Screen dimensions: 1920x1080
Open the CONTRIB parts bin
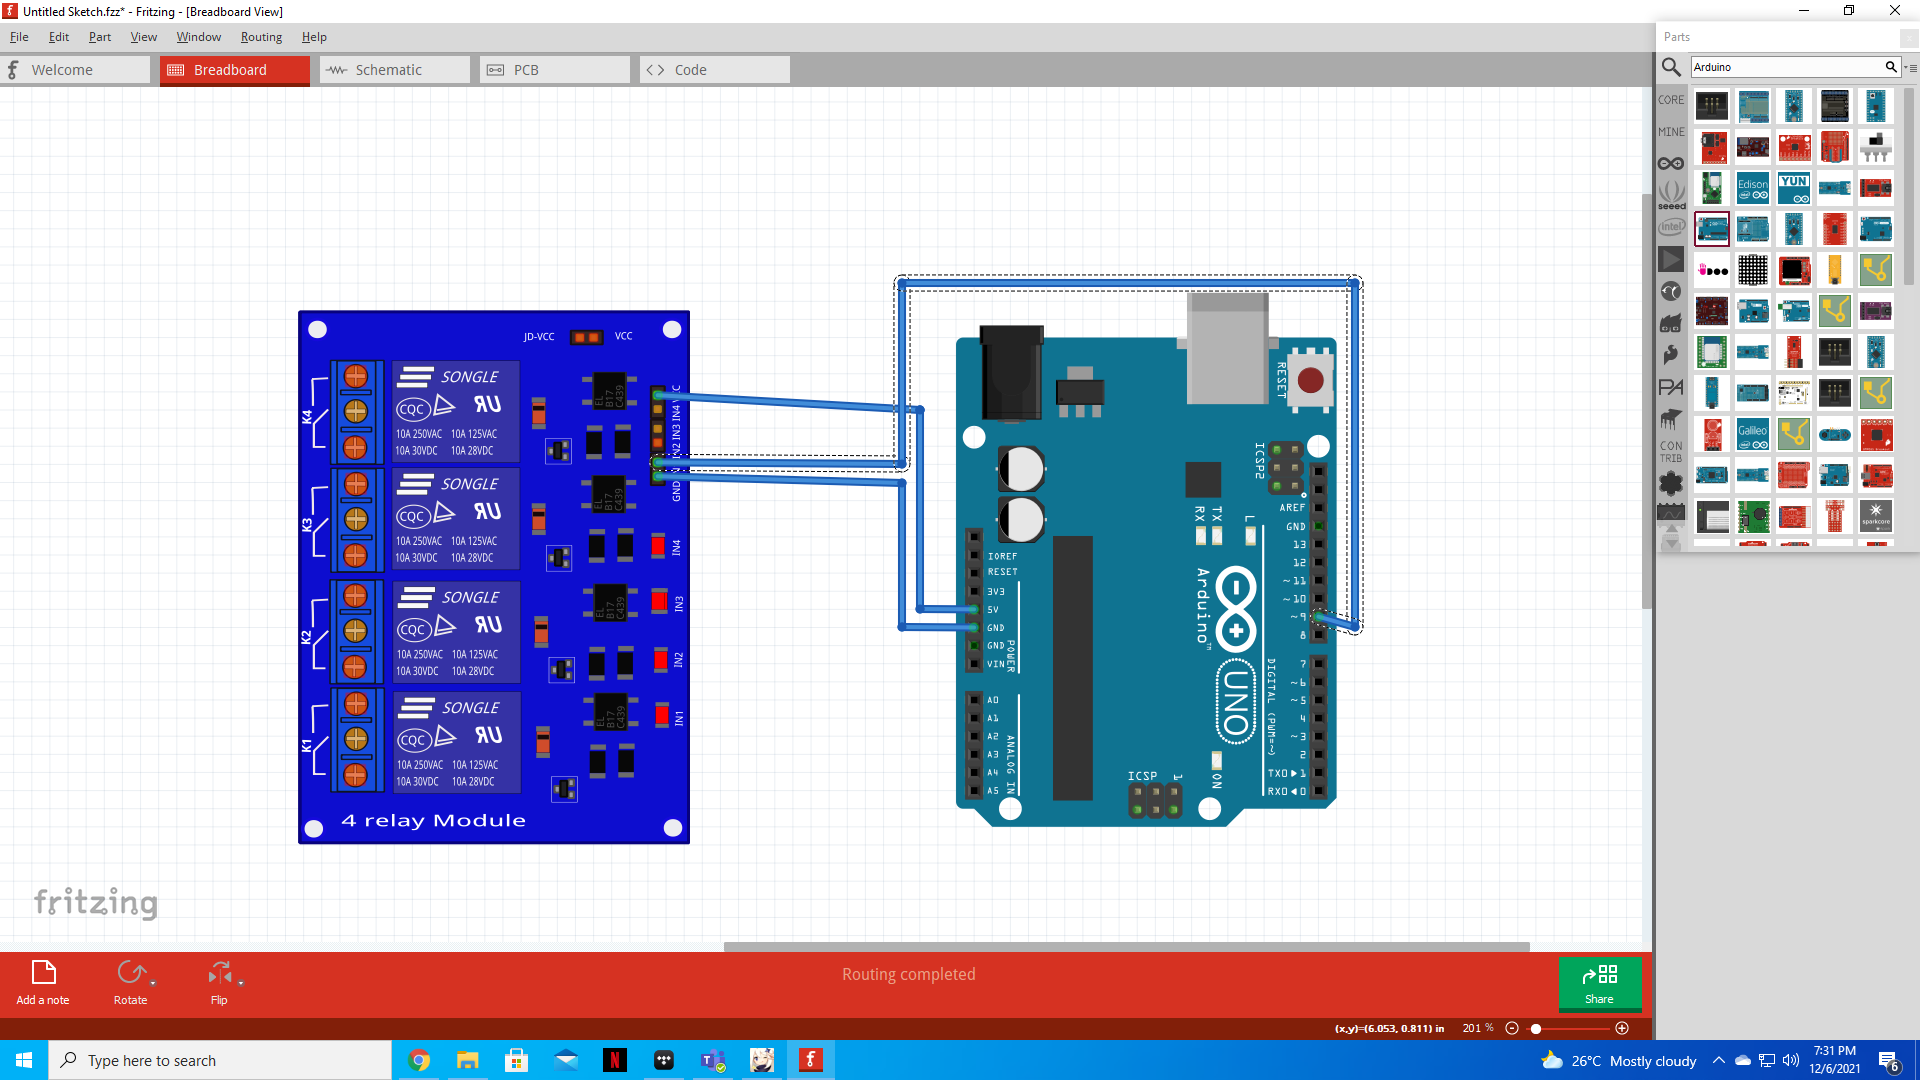[1671, 452]
